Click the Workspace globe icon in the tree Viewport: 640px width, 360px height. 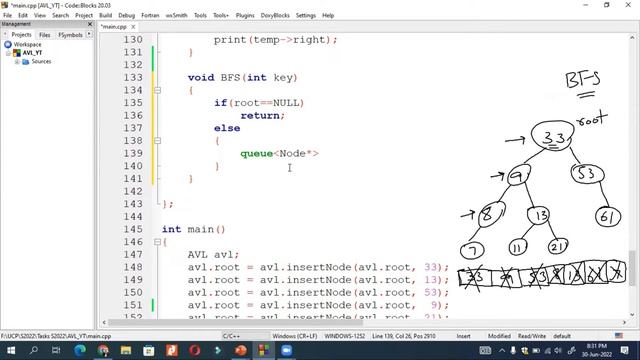8,44
